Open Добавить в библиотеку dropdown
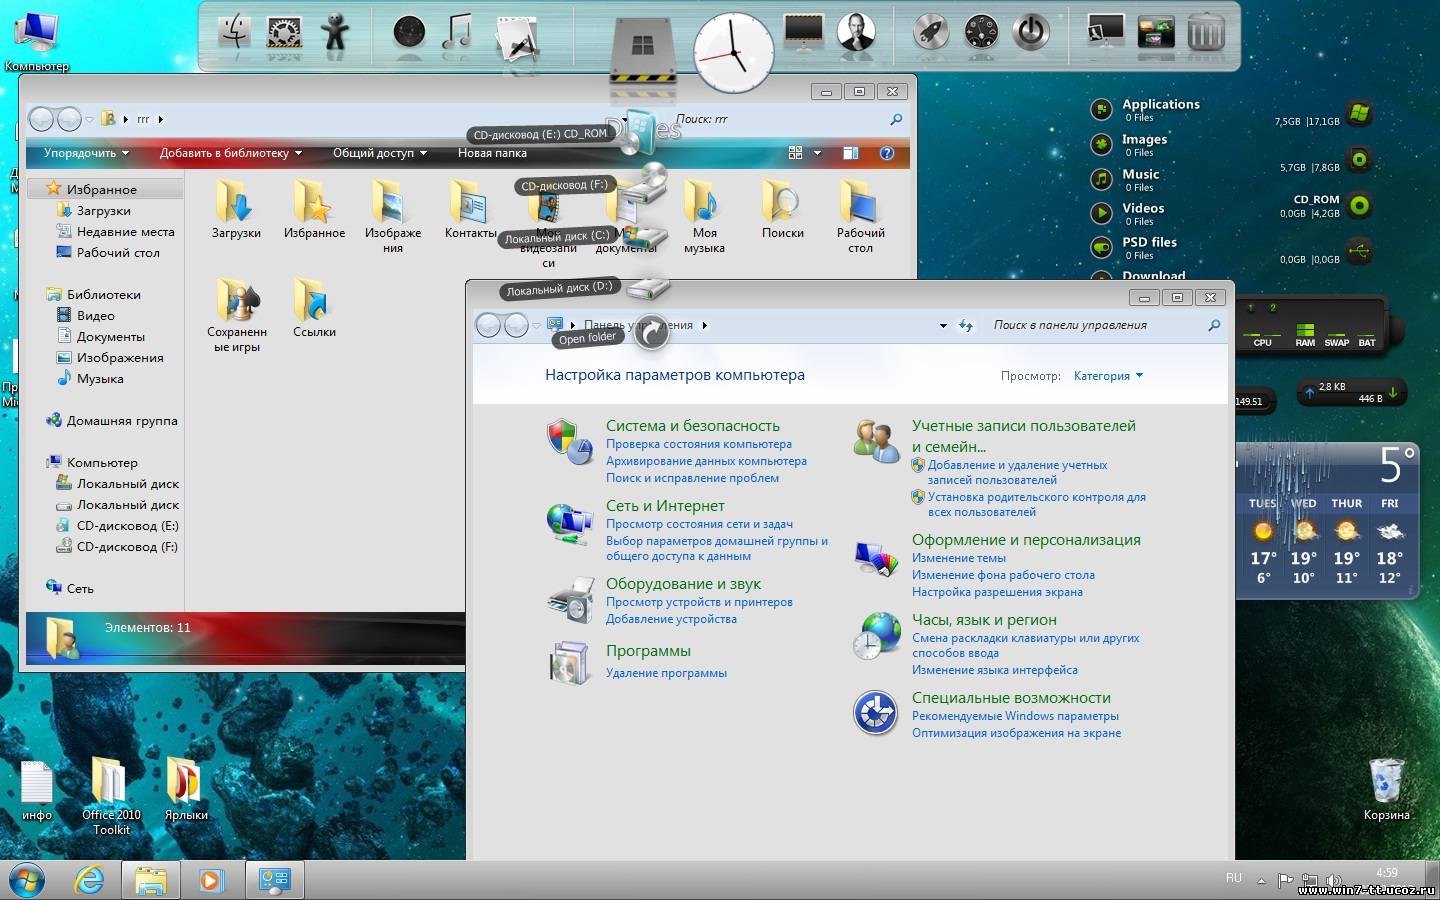1440x900 pixels. point(231,153)
